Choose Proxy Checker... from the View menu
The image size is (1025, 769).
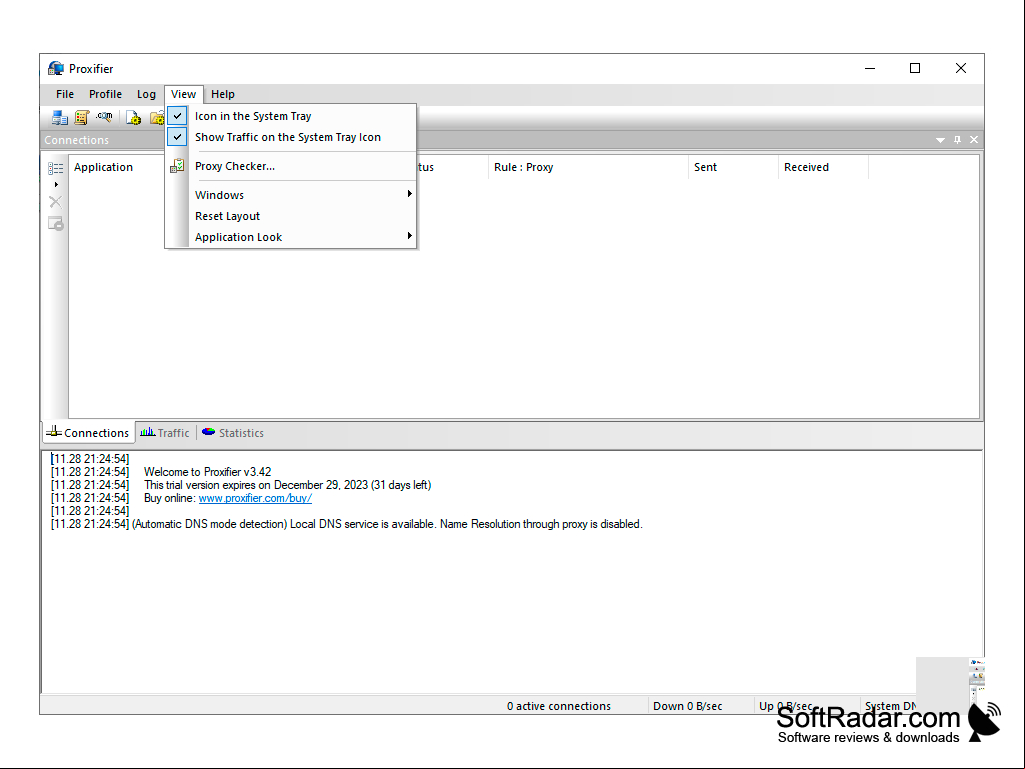coord(291,166)
